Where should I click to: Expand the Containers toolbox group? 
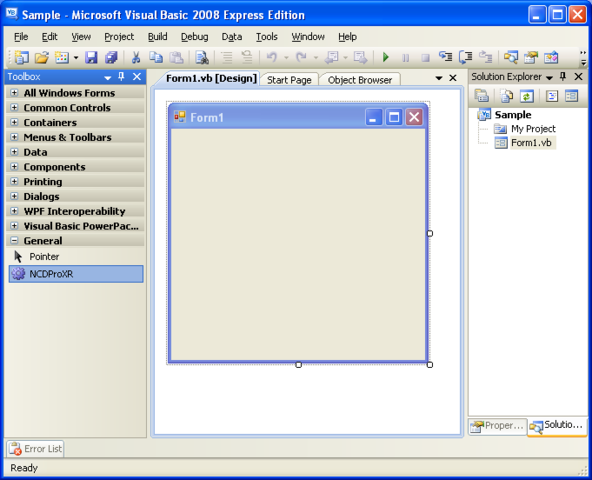(14, 122)
